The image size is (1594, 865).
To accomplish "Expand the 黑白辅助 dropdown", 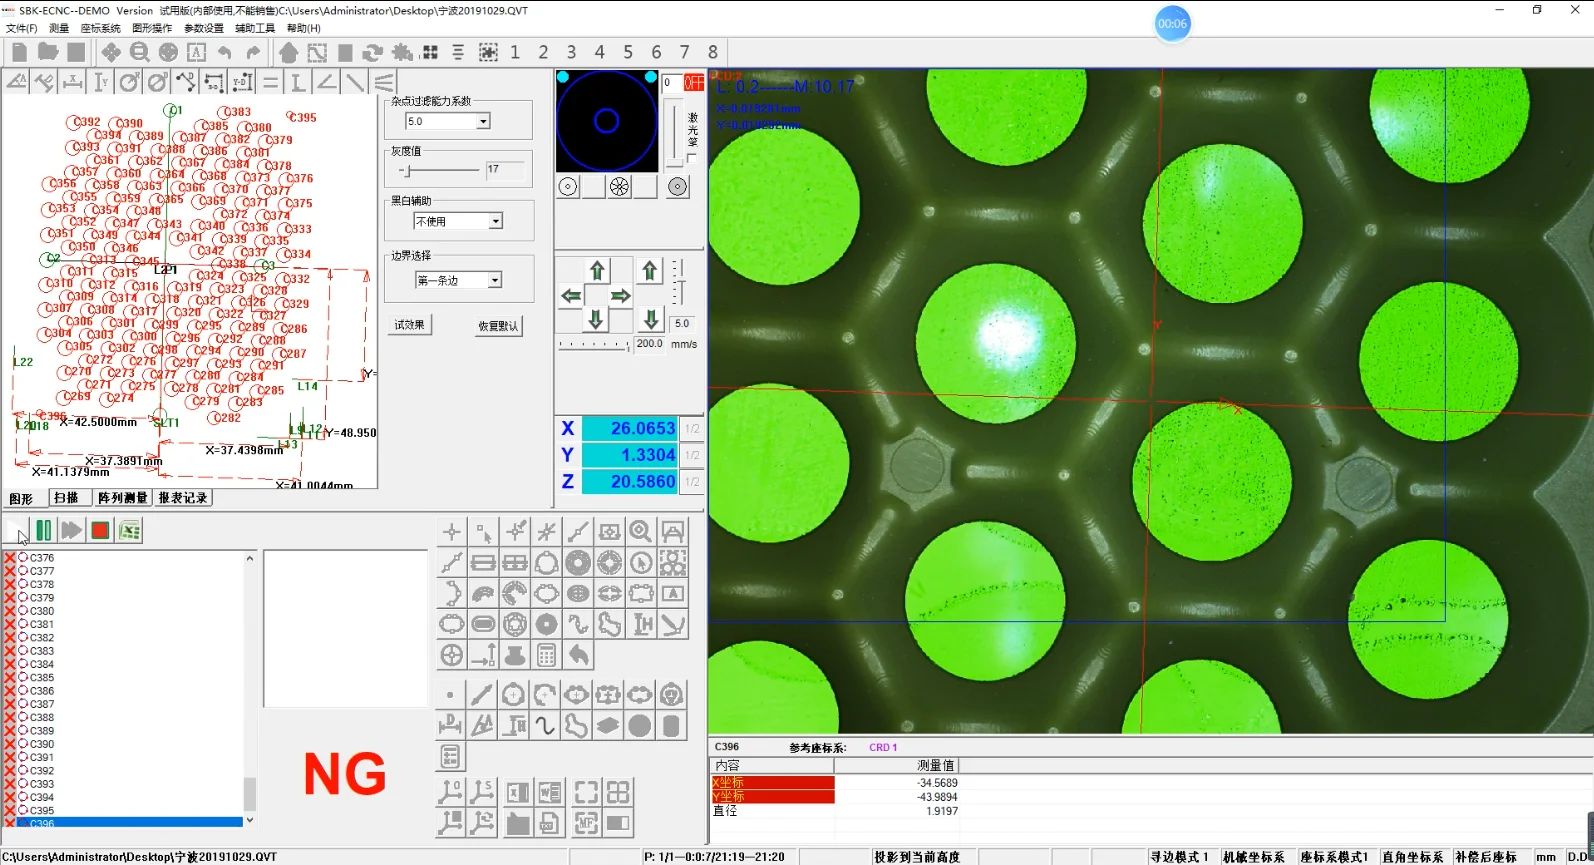I will (495, 221).
